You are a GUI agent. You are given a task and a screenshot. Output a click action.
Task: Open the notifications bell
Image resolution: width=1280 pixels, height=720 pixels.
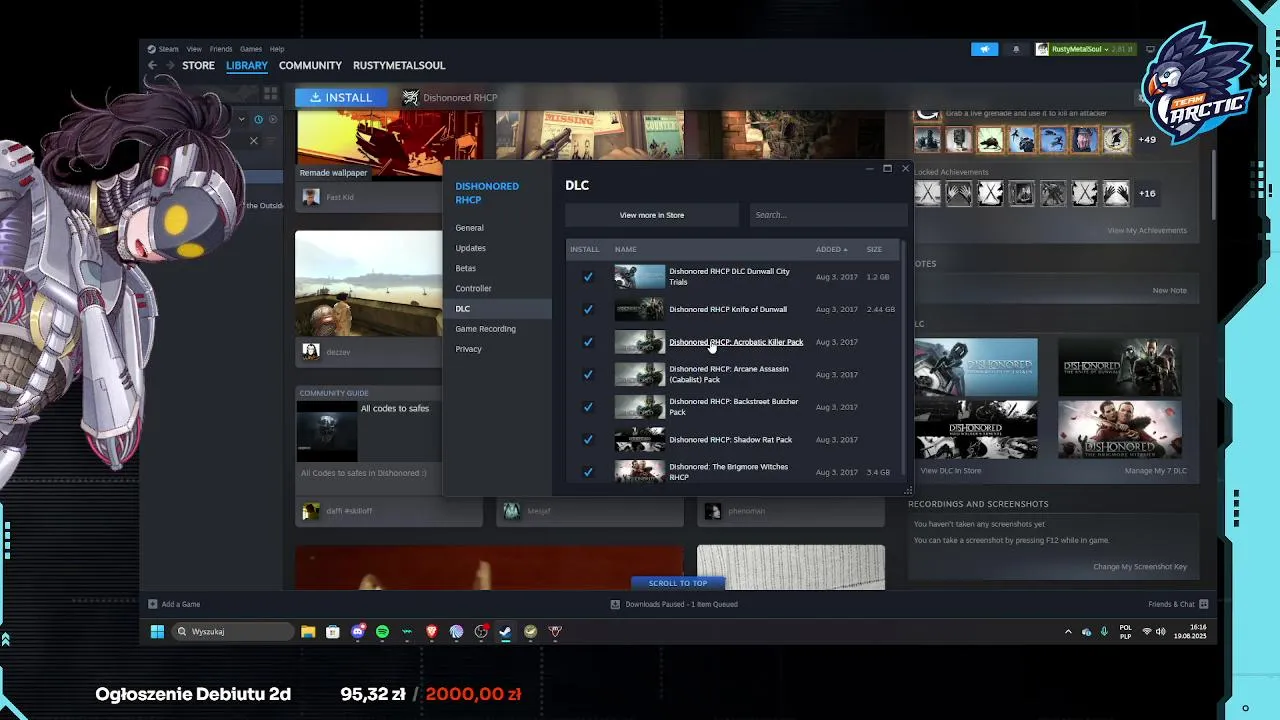(x=1016, y=49)
